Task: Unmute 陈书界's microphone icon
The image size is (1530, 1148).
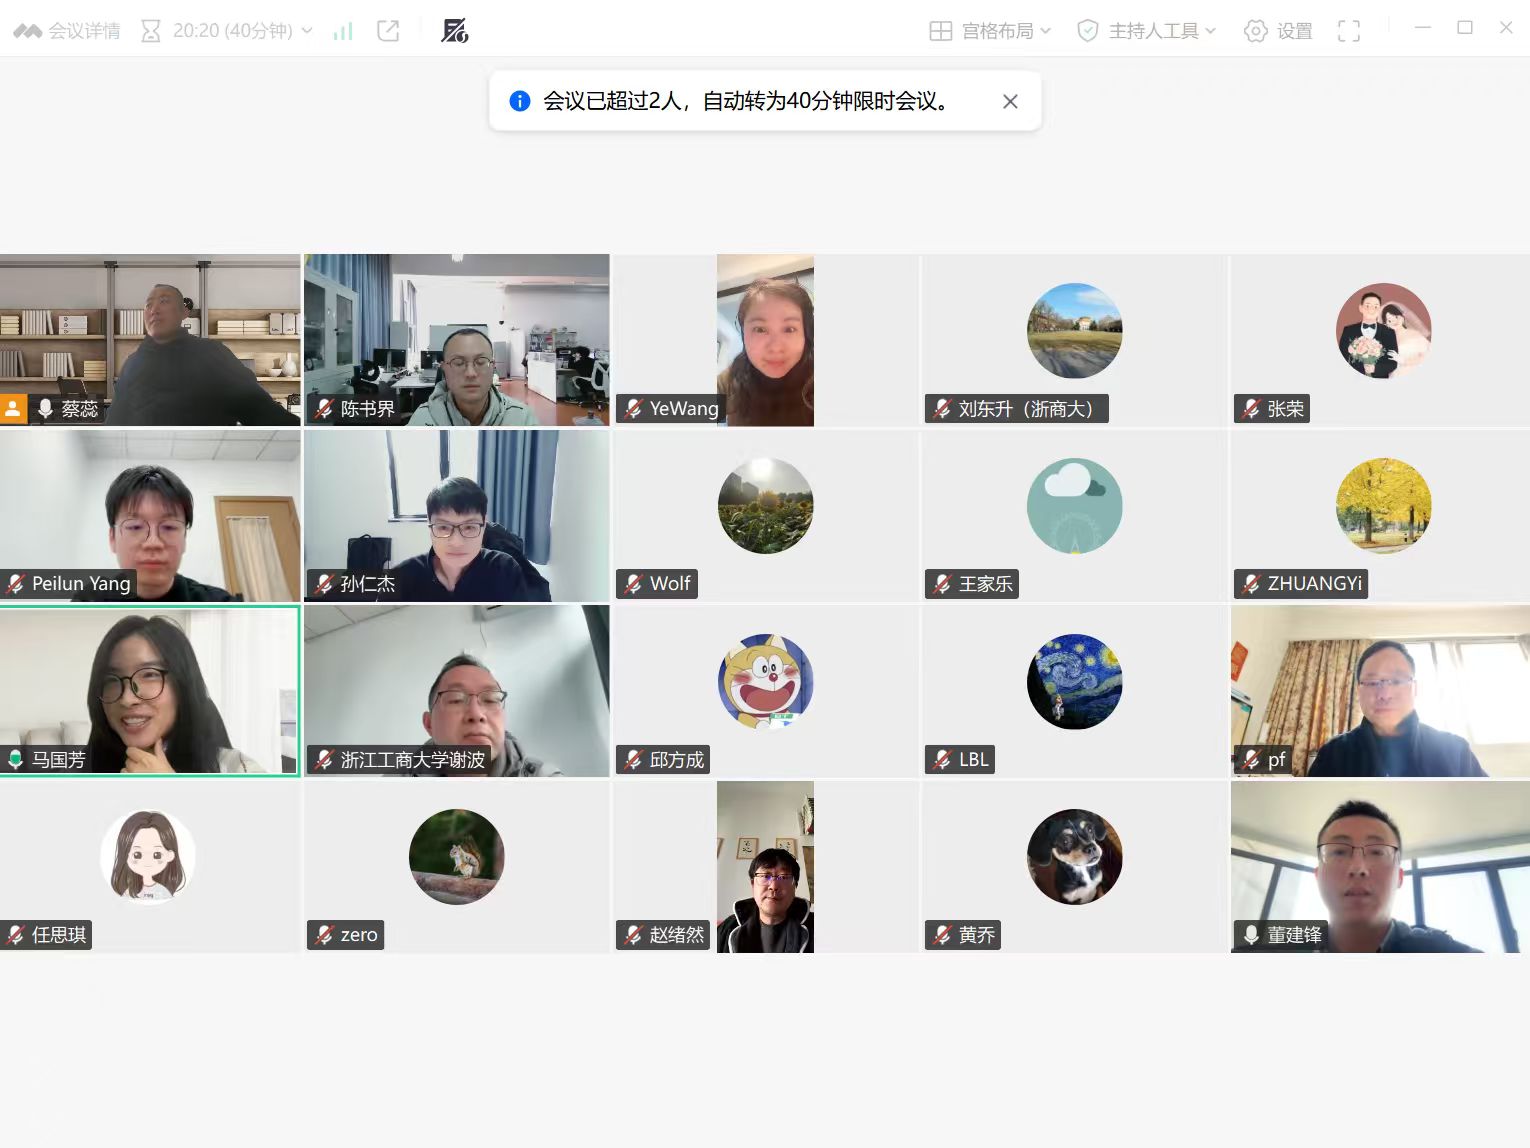Action: [x=323, y=408]
